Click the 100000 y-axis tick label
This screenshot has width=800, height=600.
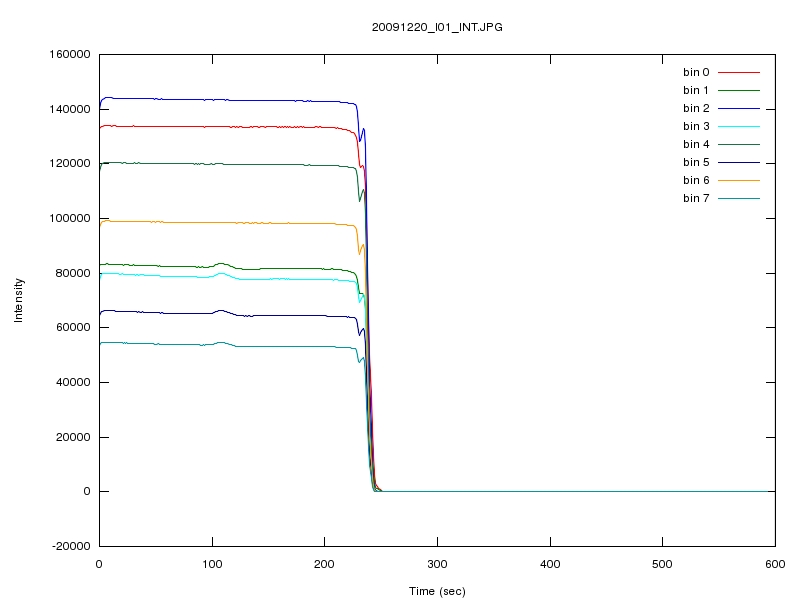point(69,218)
